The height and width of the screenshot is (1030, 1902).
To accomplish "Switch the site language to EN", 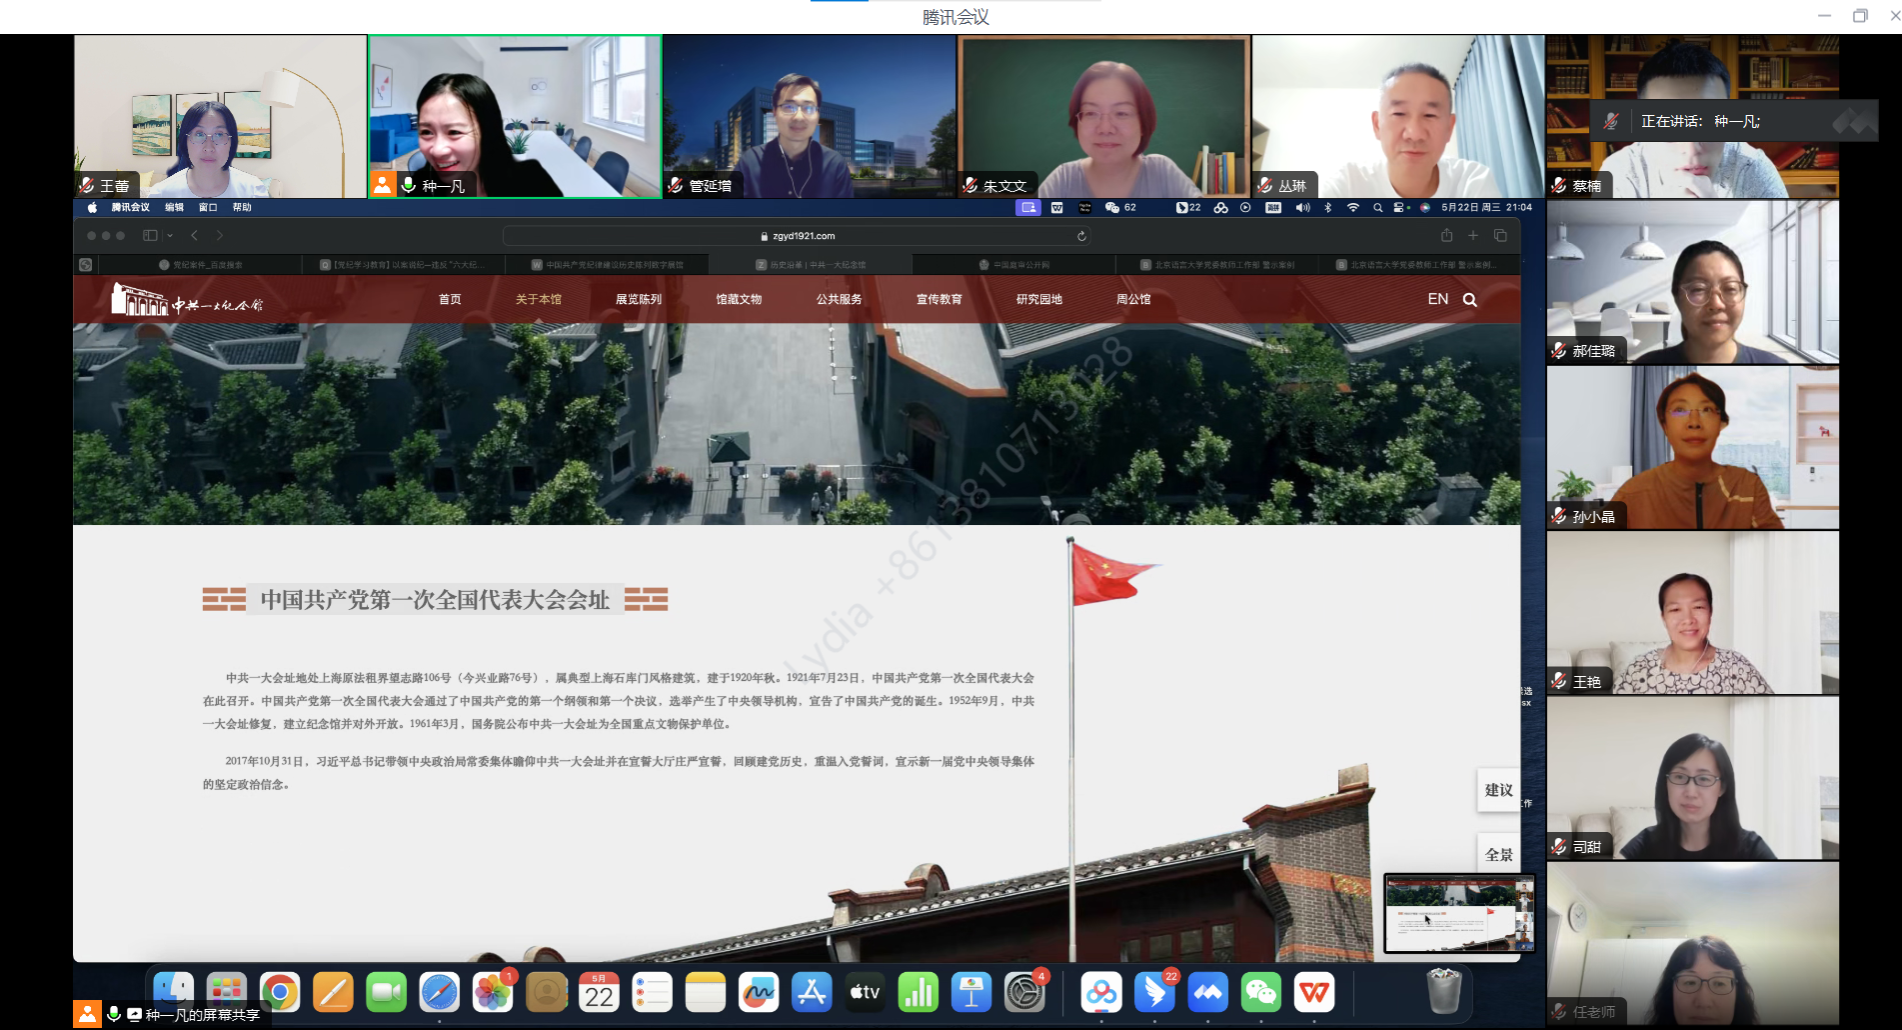I will point(1437,300).
